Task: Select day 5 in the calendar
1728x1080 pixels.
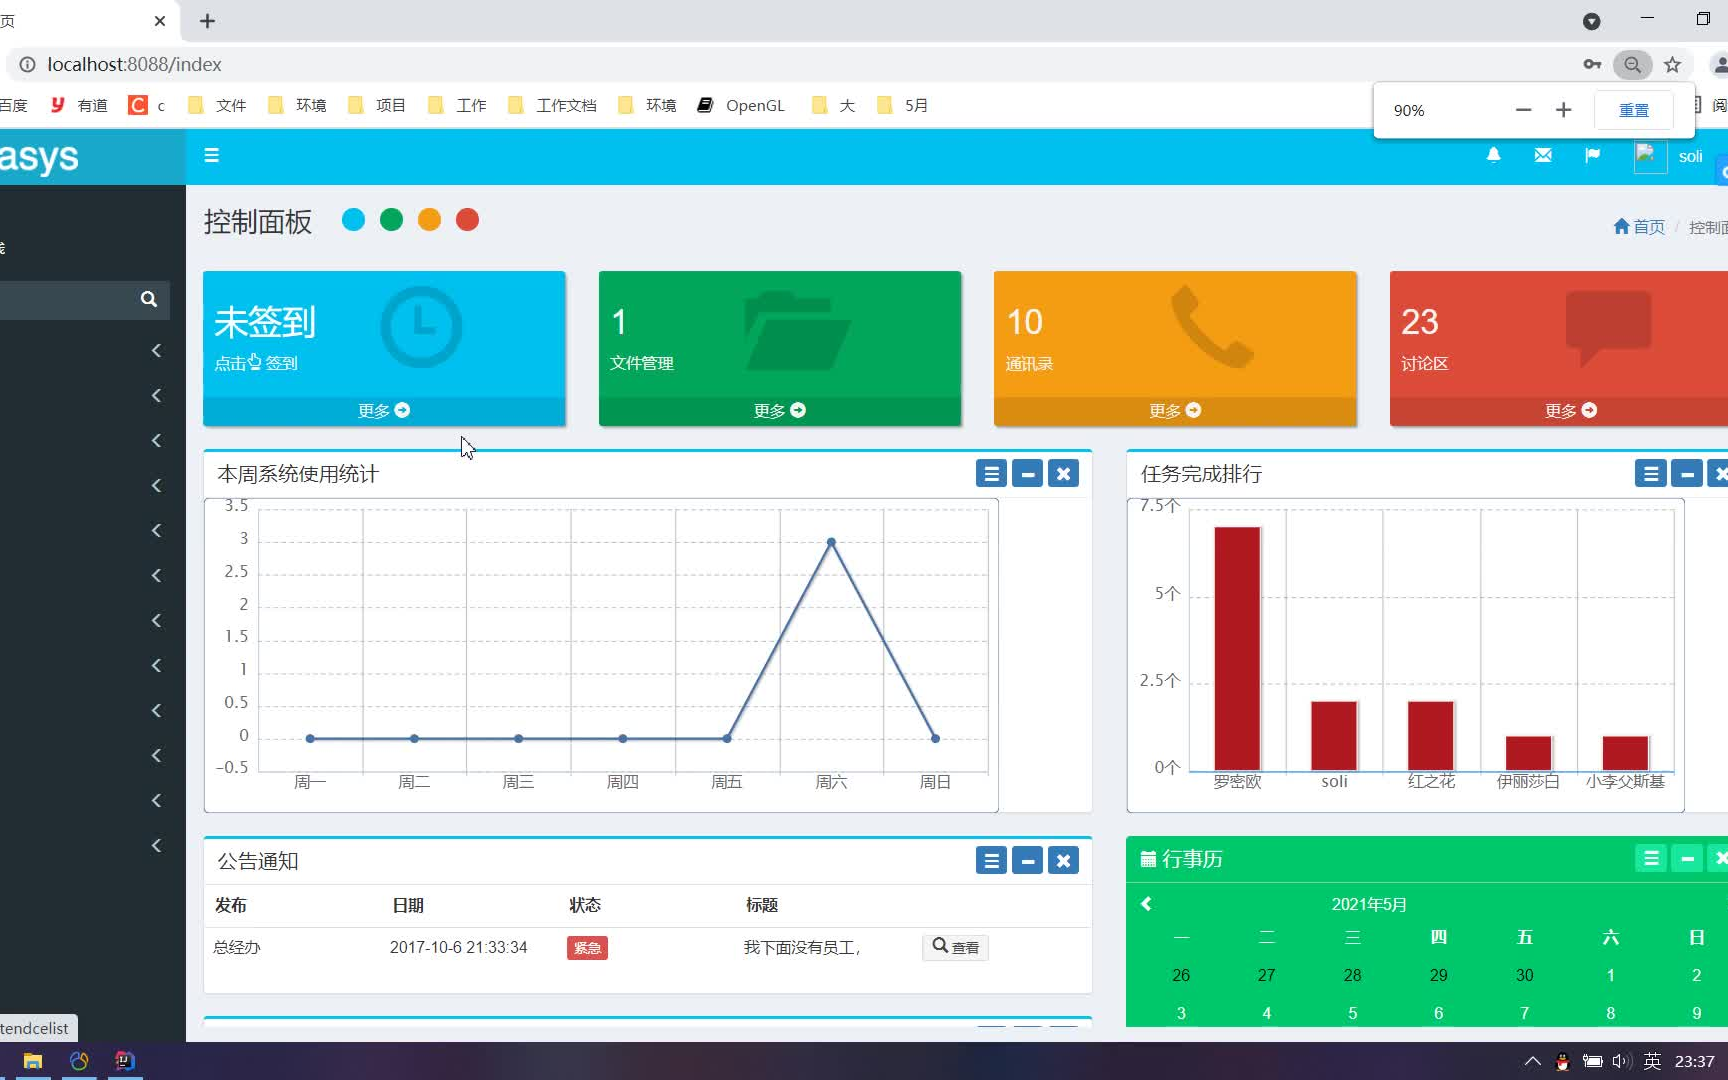Action: click(1352, 1013)
